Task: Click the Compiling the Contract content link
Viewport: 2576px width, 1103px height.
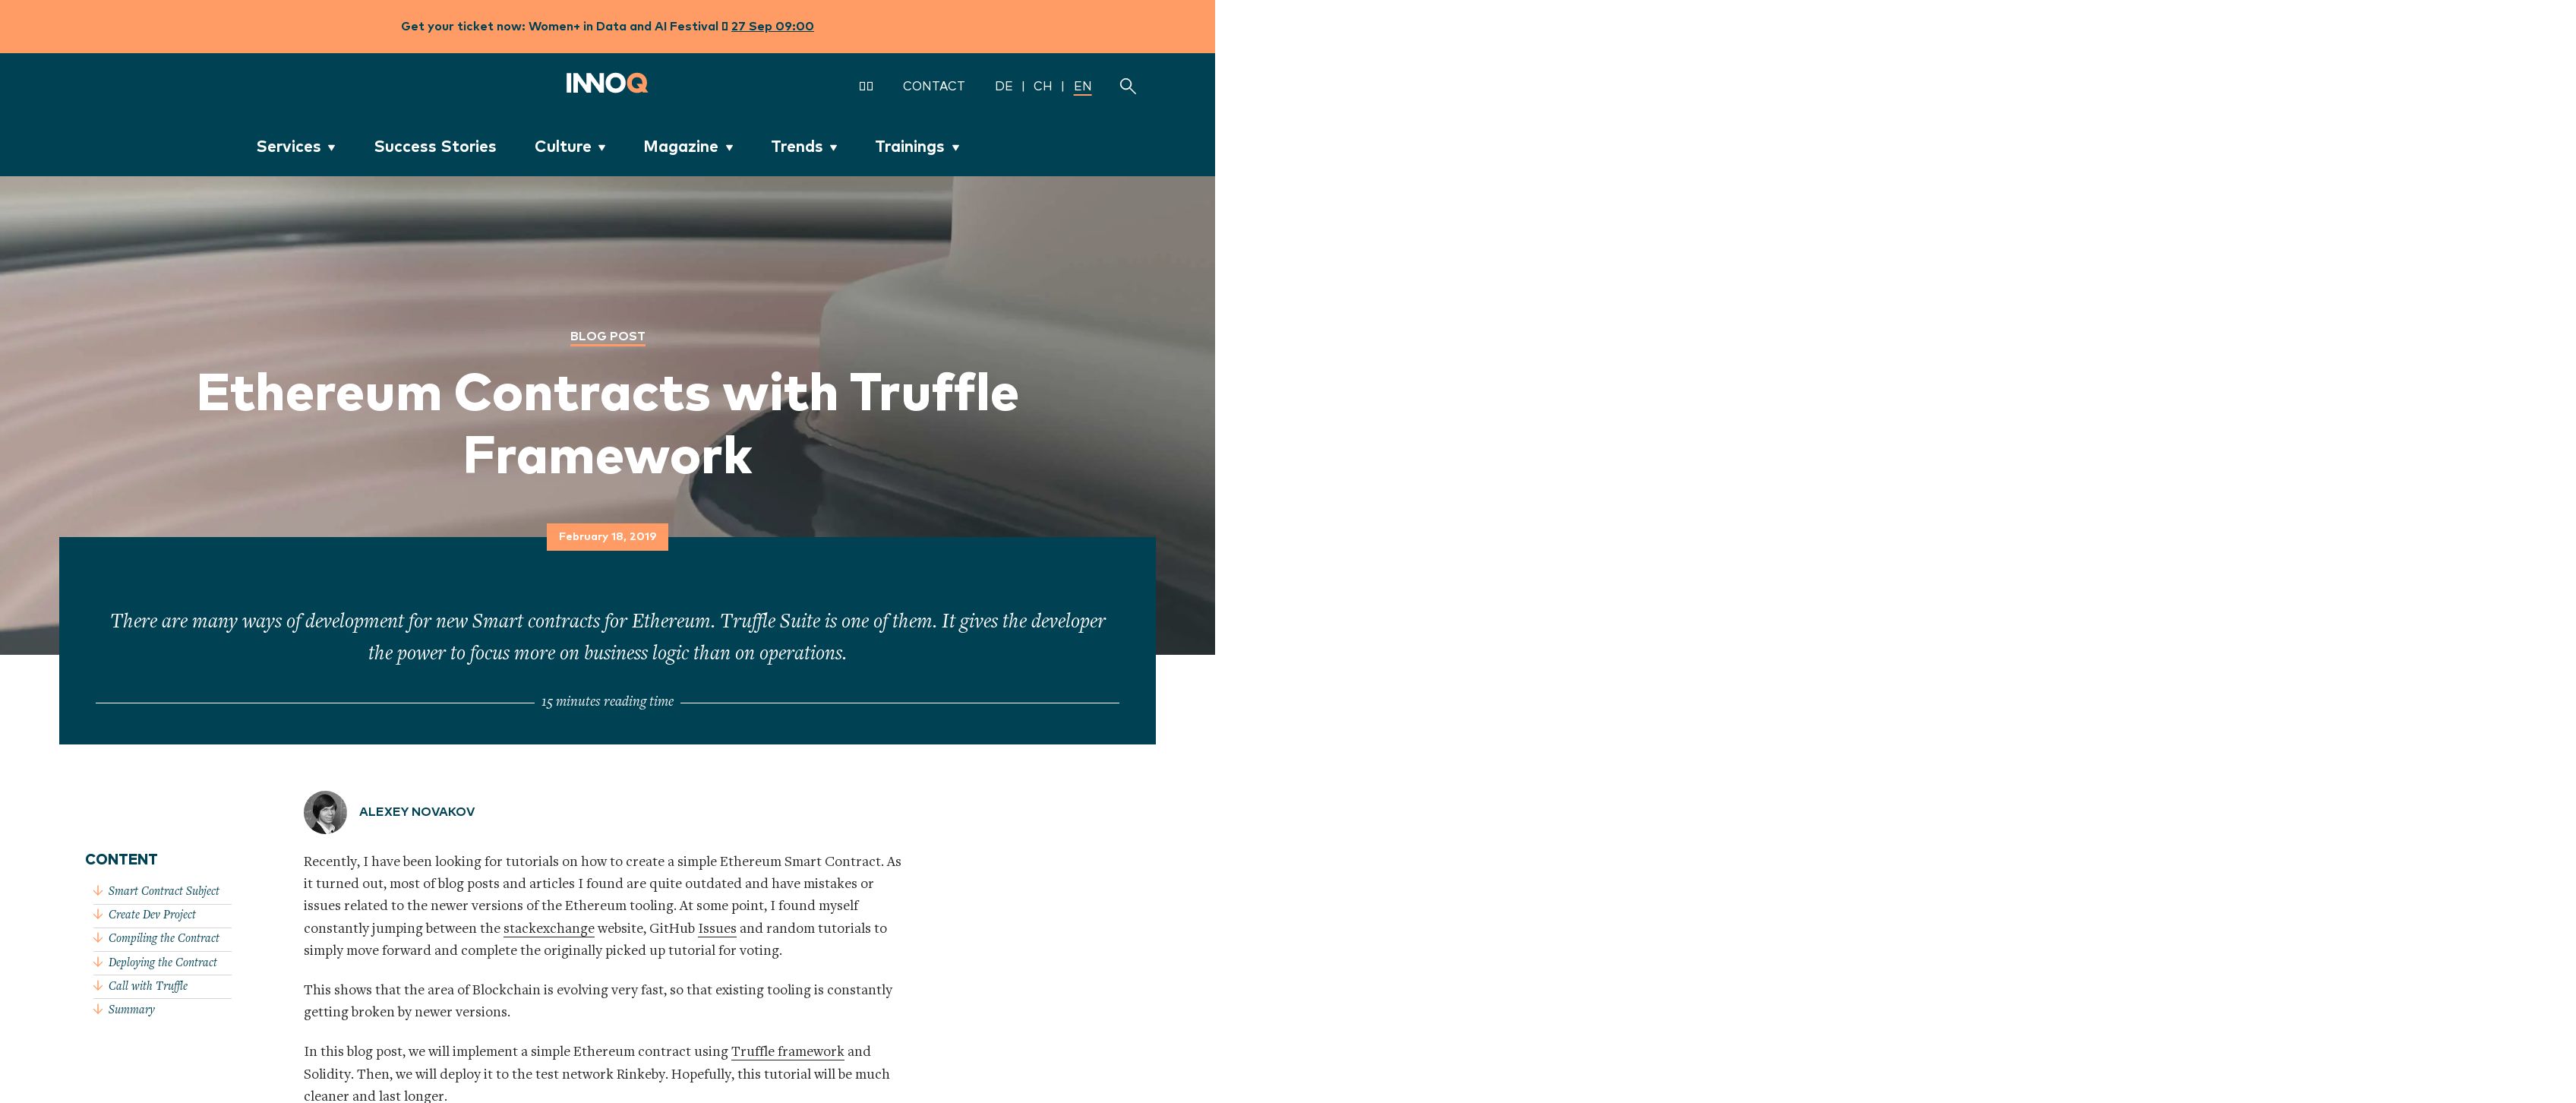Action: 163,937
